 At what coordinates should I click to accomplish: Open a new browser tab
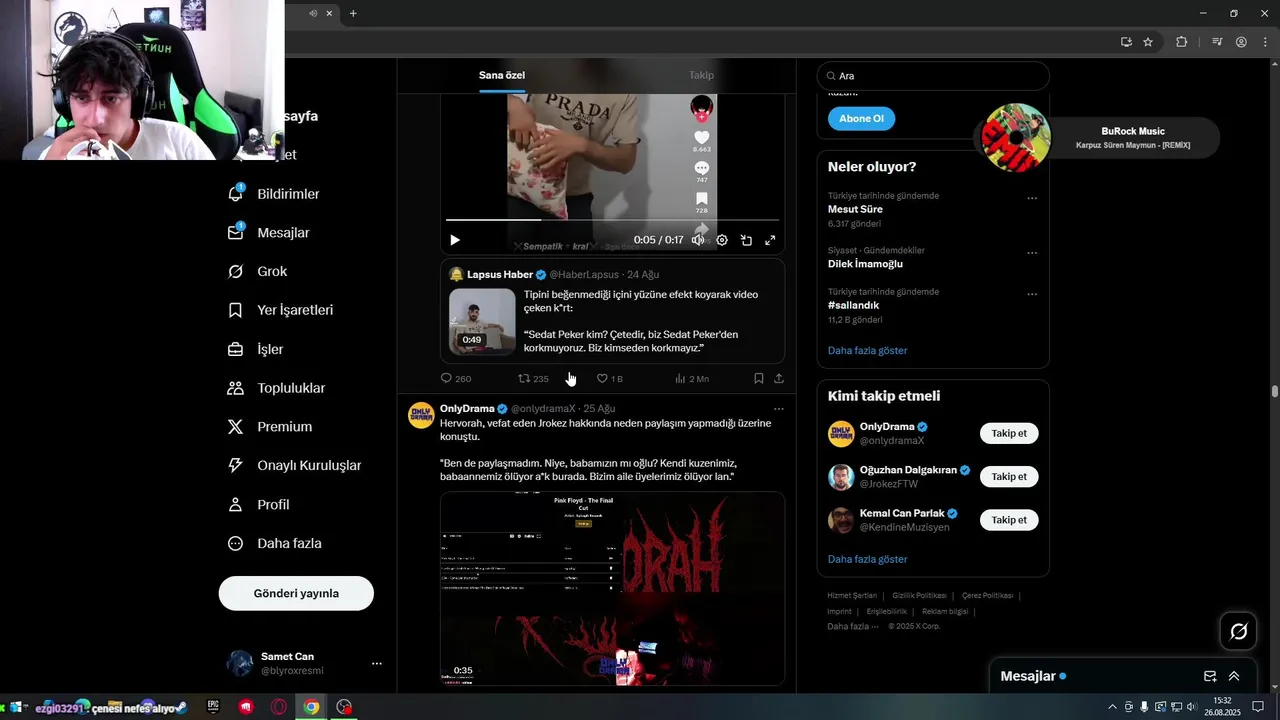point(353,13)
